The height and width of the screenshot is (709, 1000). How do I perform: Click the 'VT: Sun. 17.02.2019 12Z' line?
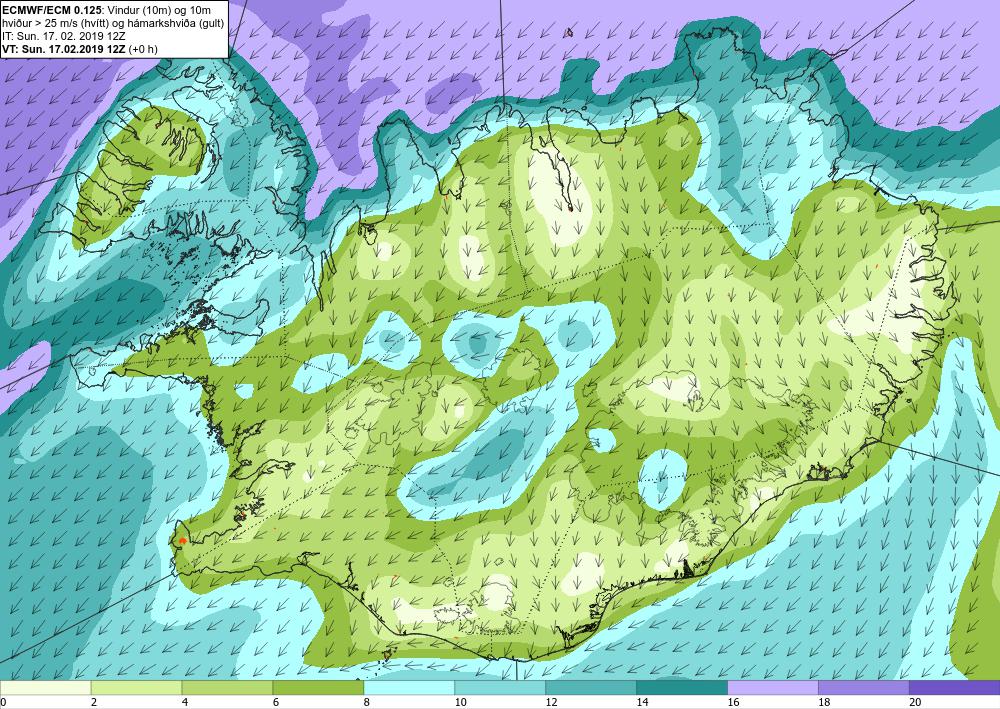65,48
